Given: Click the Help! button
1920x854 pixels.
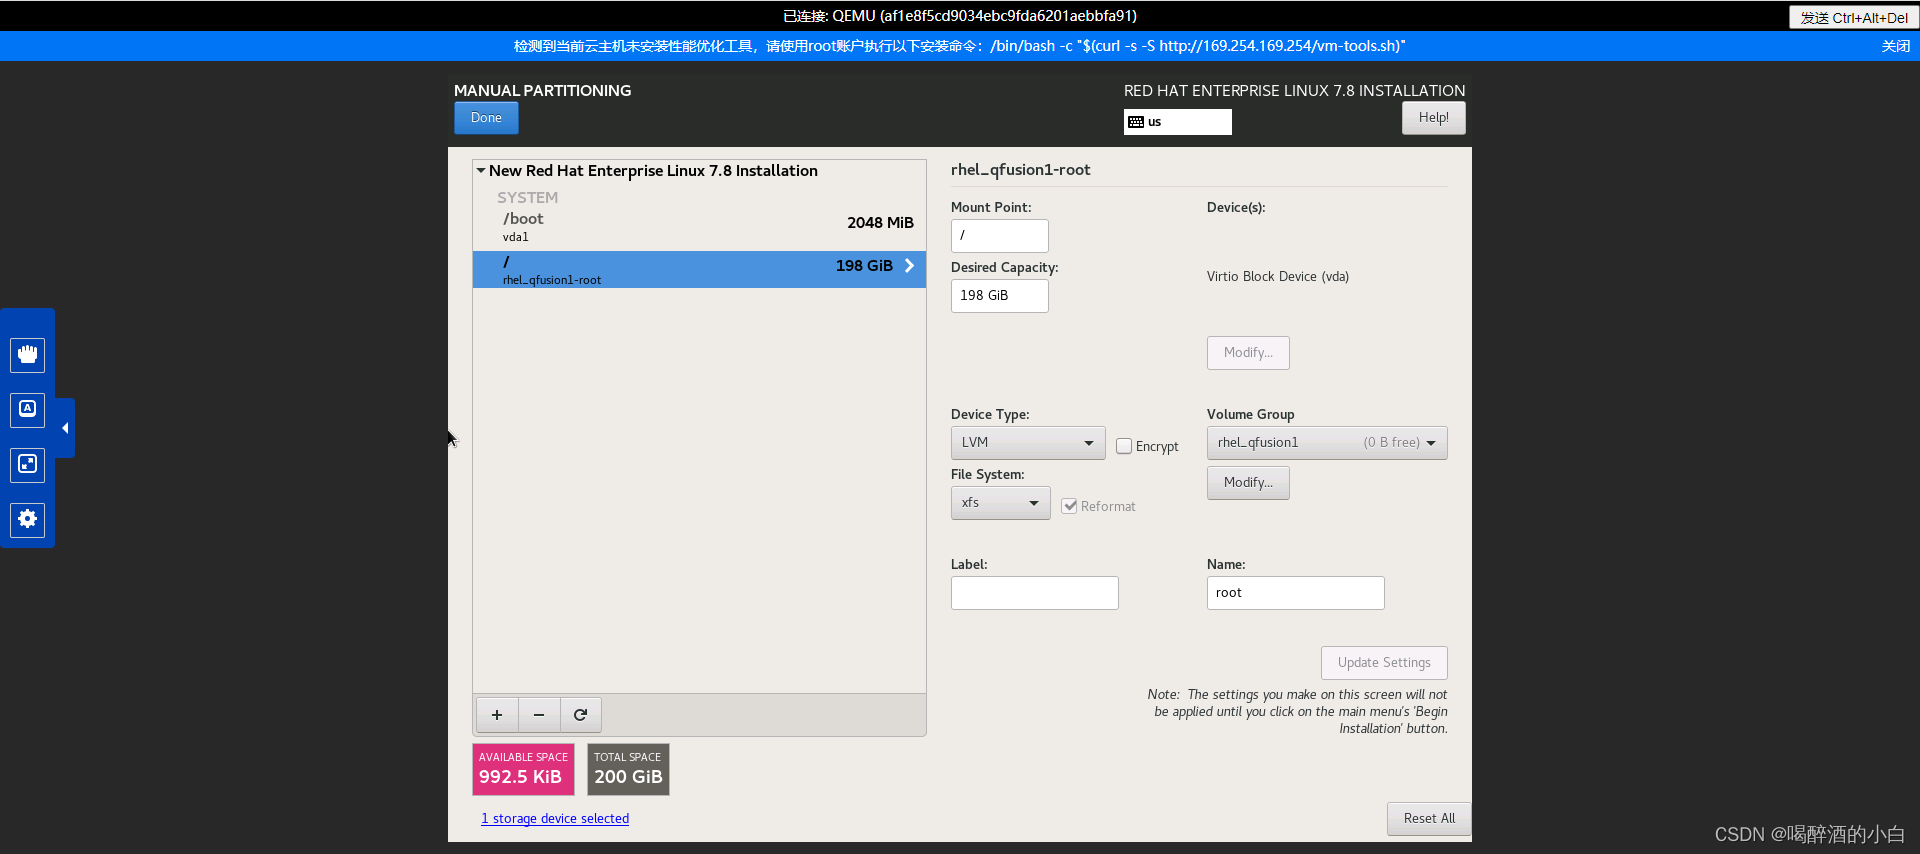Looking at the screenshot, I should 1434,118.
